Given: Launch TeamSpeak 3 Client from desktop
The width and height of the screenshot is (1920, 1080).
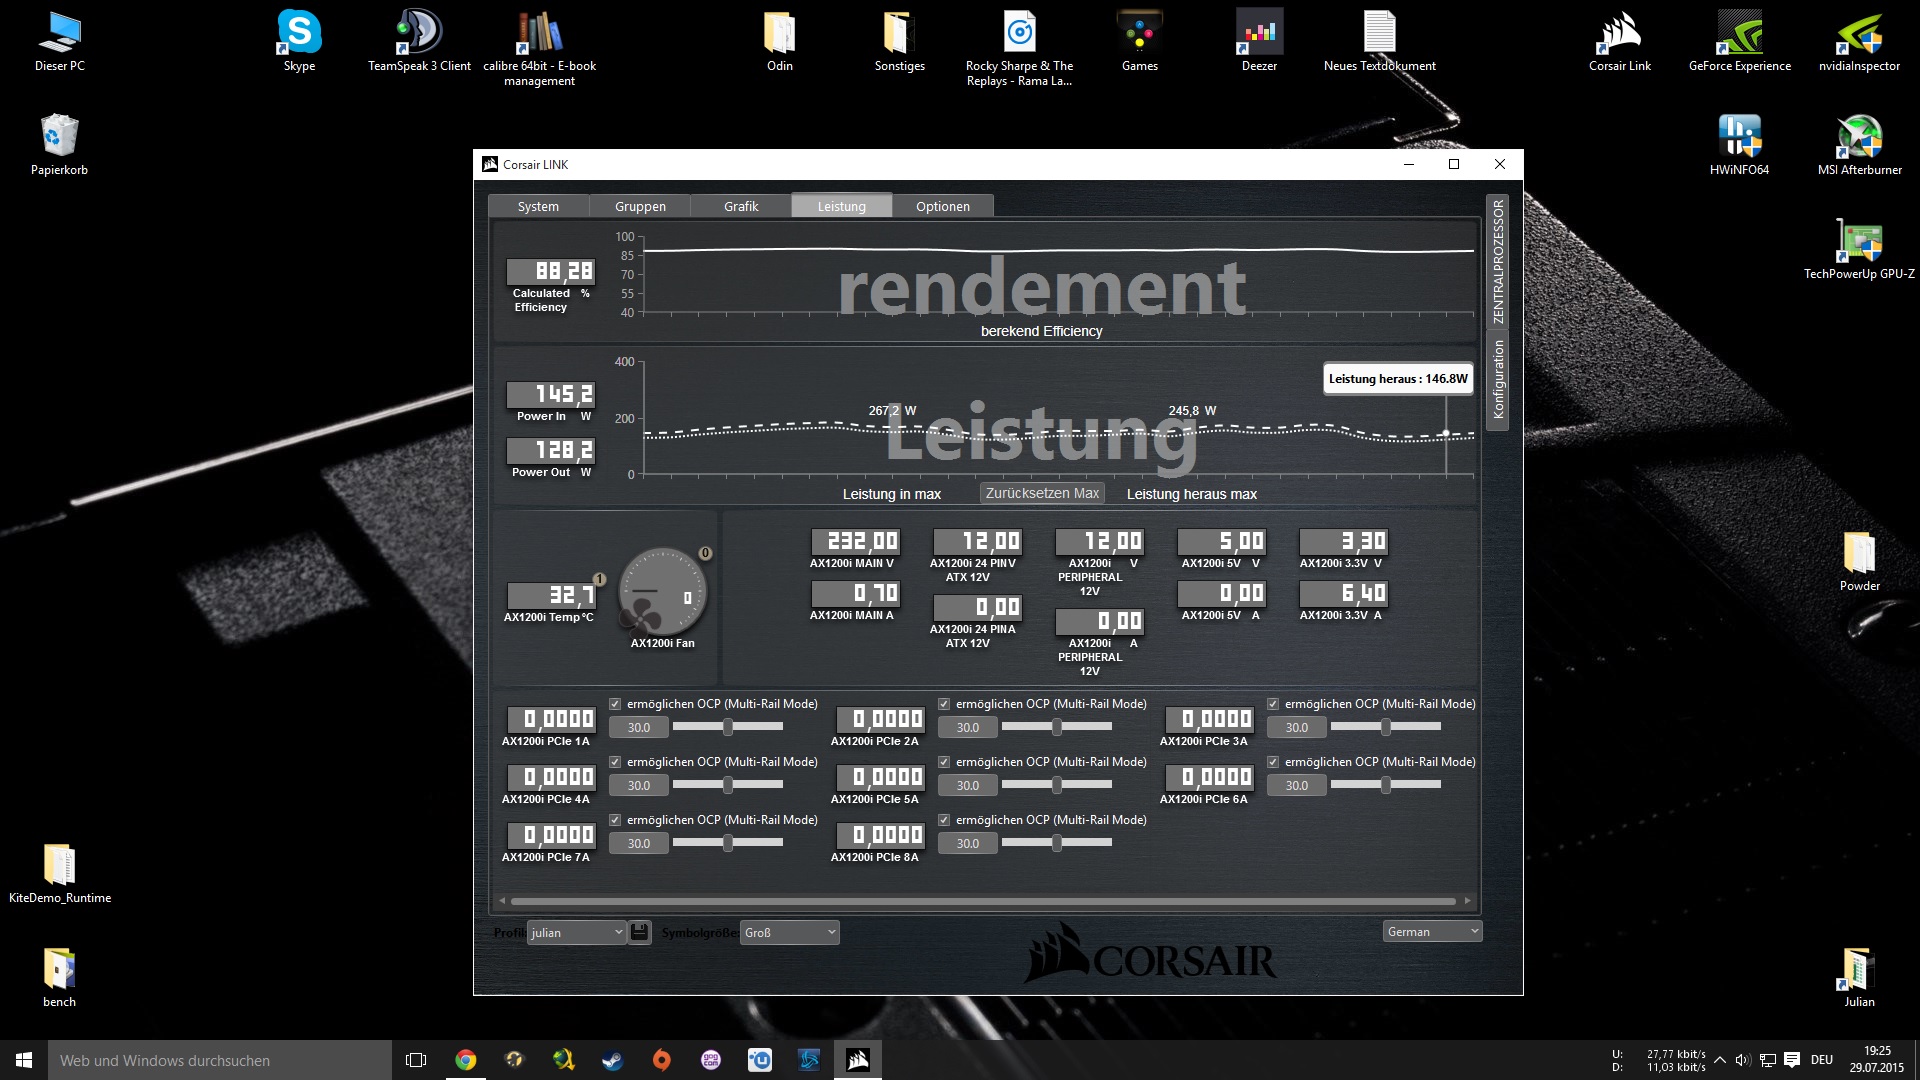Looking at the screenshot, I should [x=419, y=41].
